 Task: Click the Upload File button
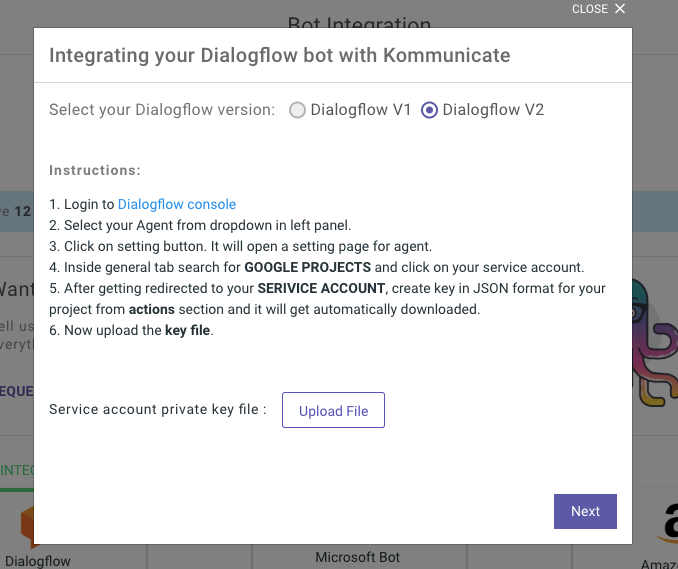tap(333, 410)
